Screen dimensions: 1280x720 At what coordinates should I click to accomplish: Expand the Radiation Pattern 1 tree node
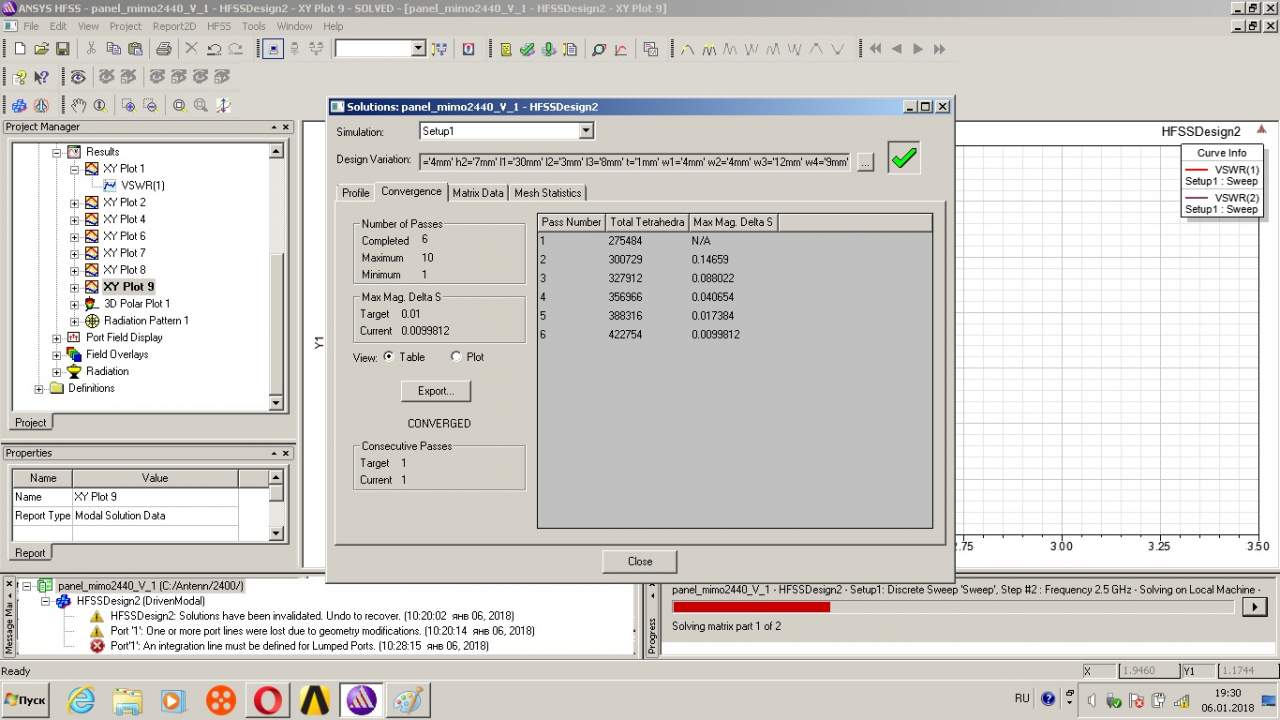click(x=75, y=321)
